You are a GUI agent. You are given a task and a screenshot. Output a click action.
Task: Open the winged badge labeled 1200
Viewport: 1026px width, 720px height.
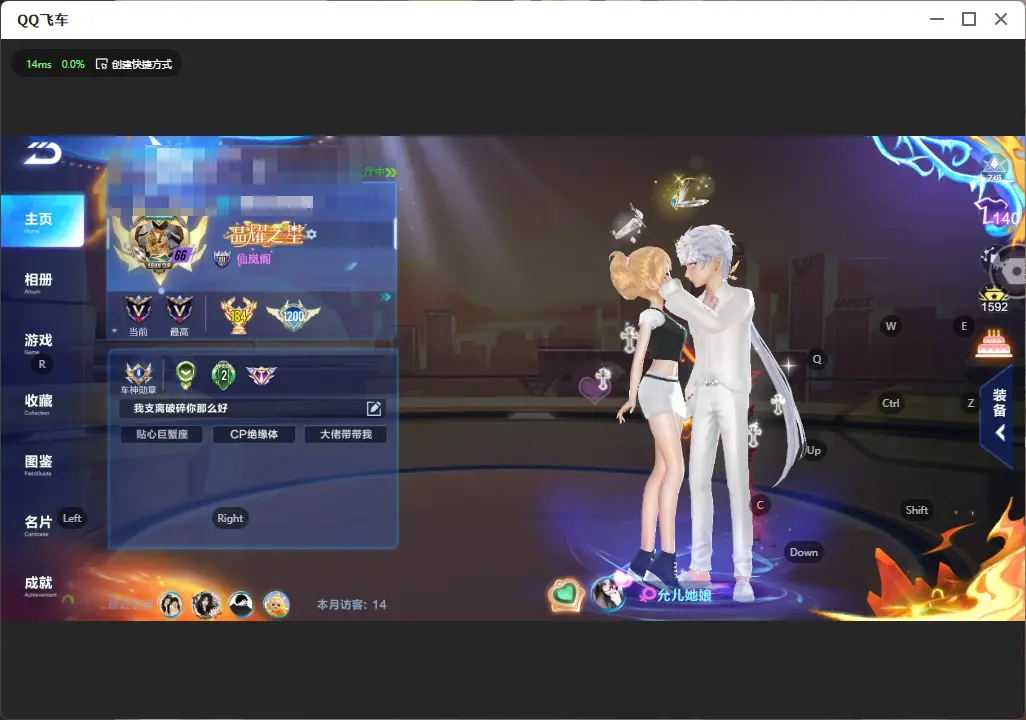point(293,315)
